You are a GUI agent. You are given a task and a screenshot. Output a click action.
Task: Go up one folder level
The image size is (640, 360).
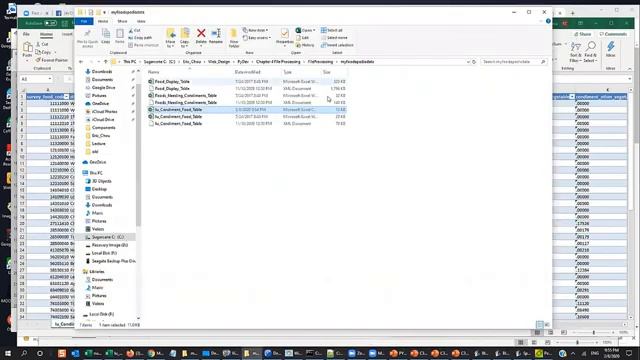(105, 62)
